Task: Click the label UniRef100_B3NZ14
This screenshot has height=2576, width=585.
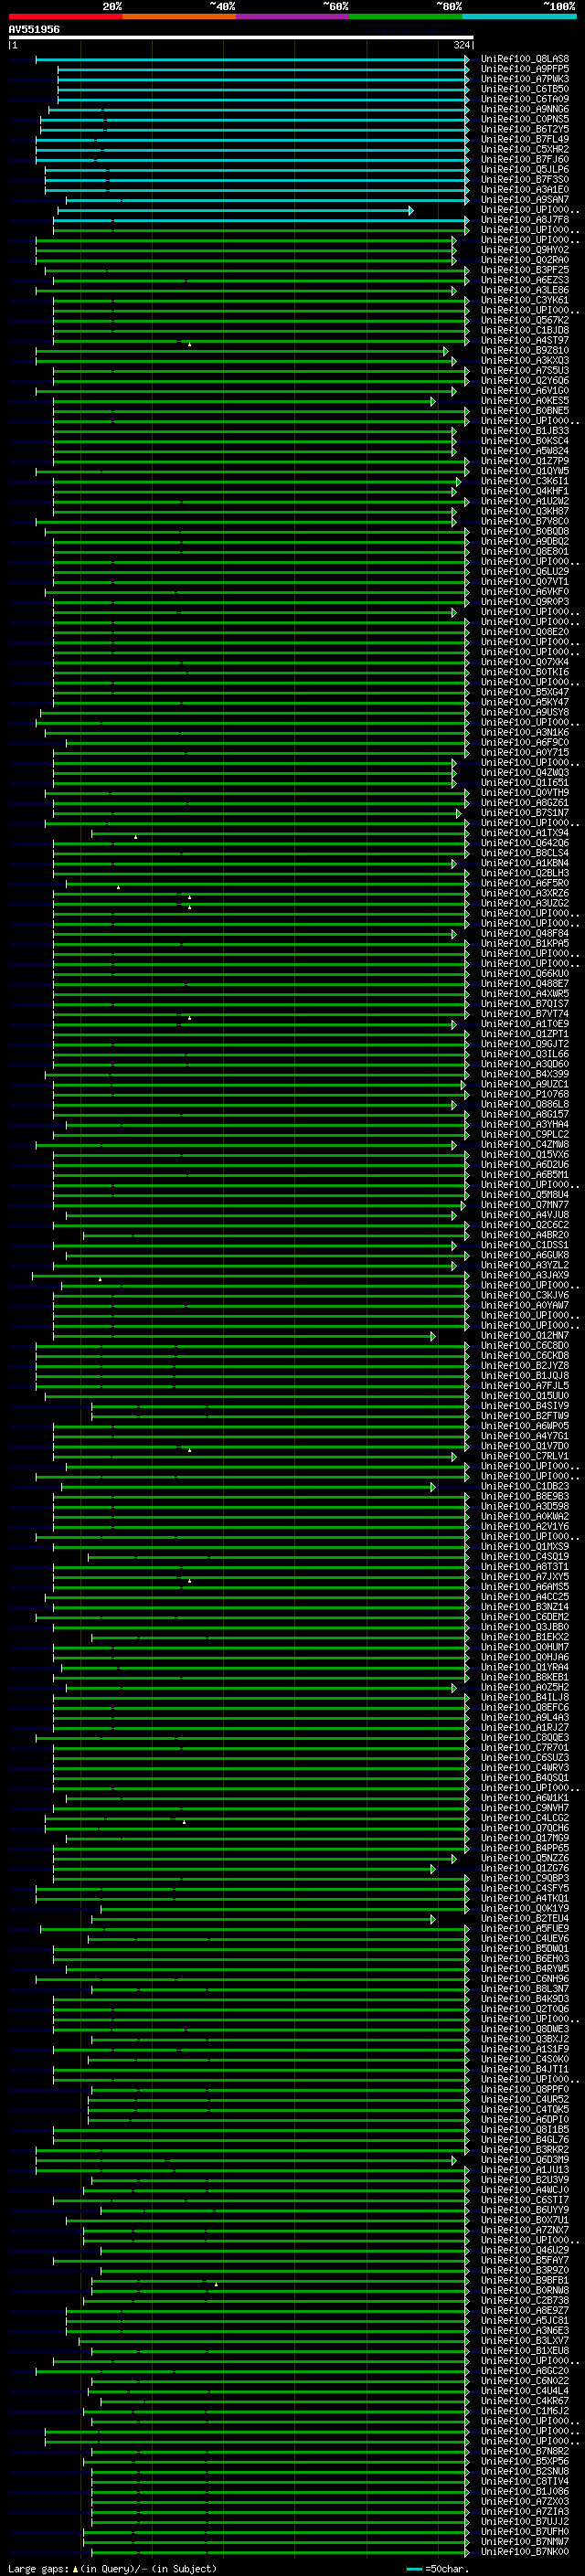Action: coord(525,1606)
